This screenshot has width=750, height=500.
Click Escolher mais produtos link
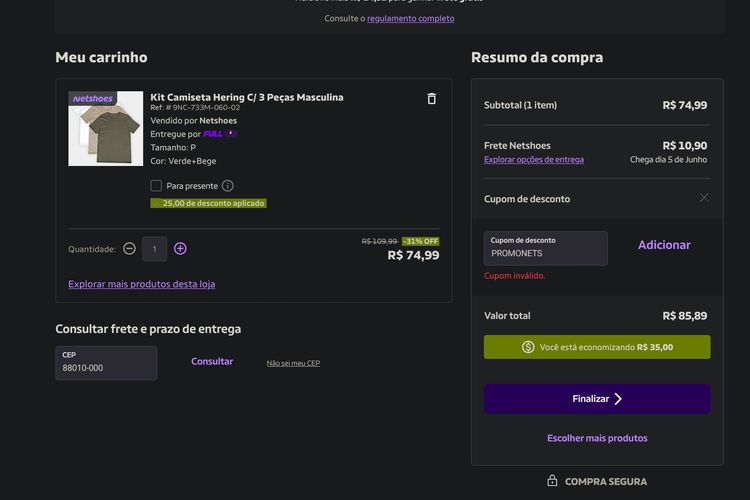pos(597,438)
